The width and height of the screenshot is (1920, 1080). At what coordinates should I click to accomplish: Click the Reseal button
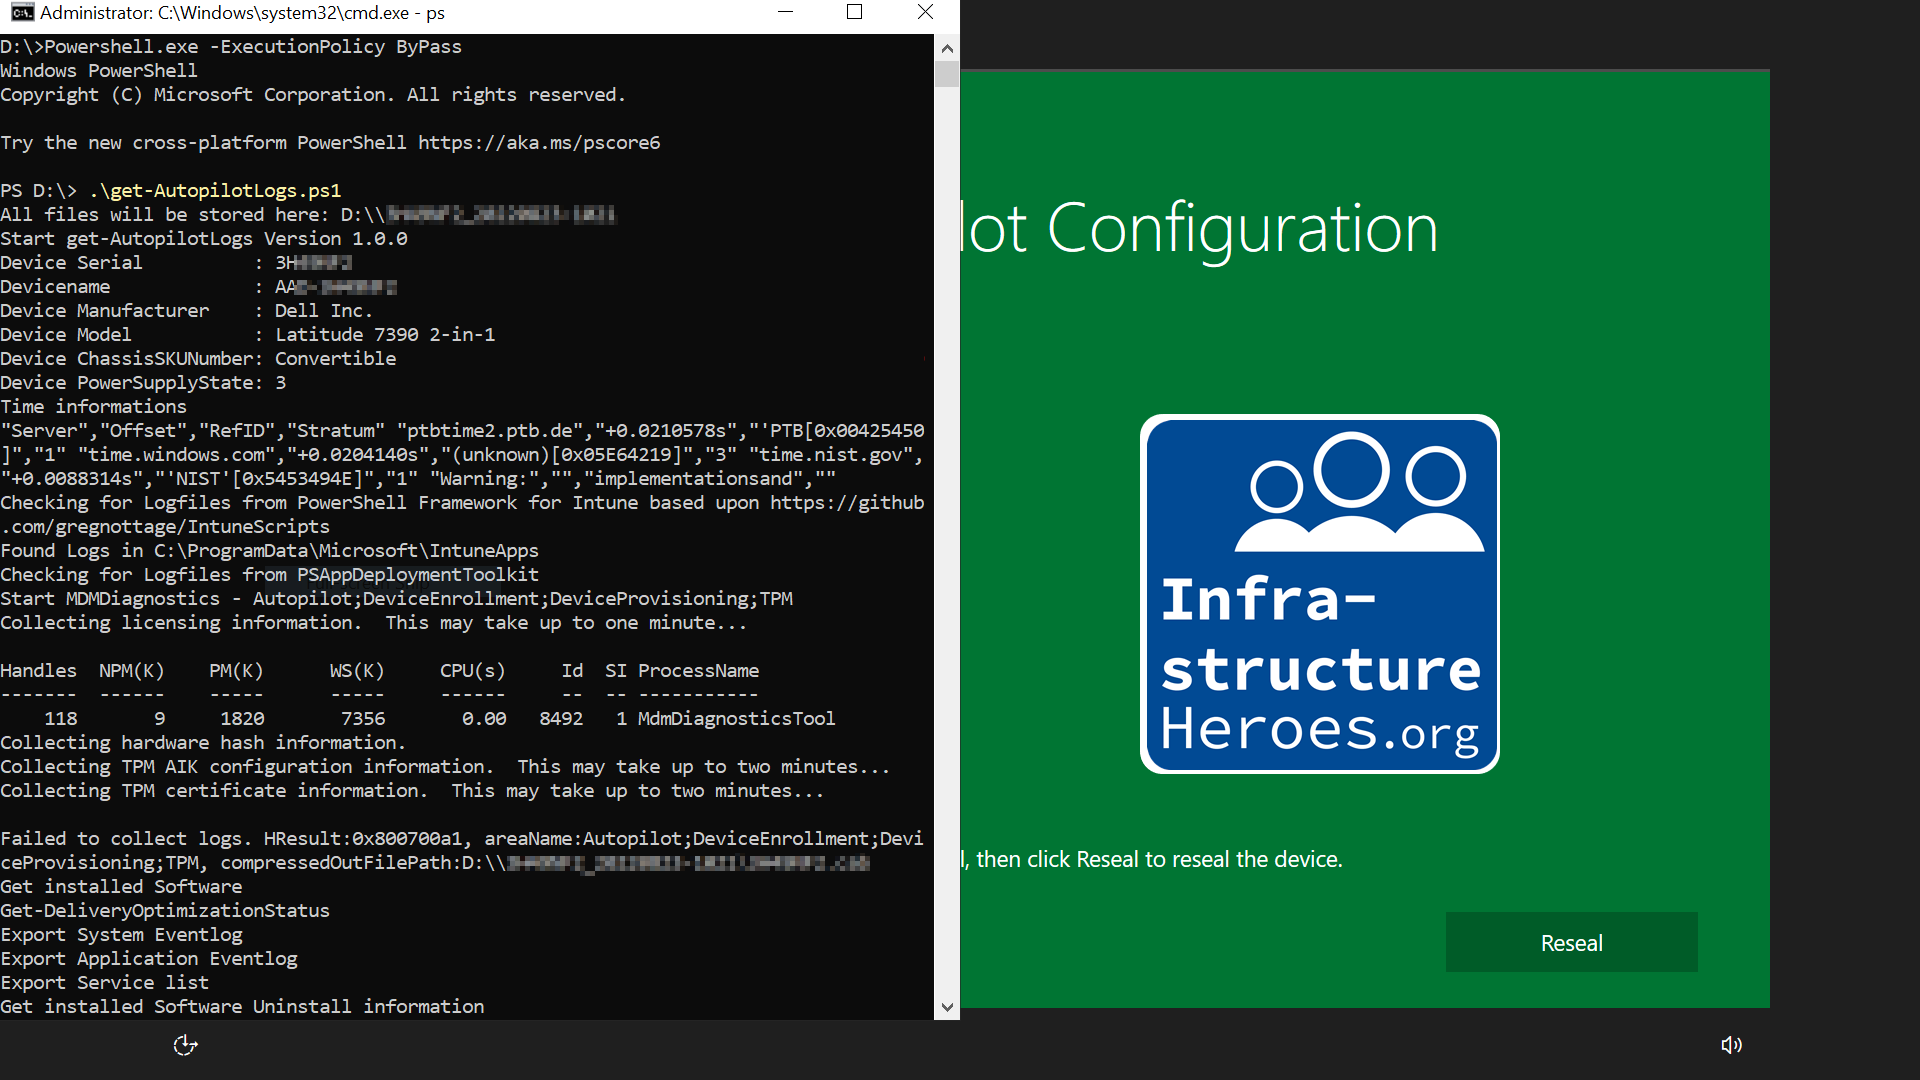pyautogui.click(x=1571, y=942)
